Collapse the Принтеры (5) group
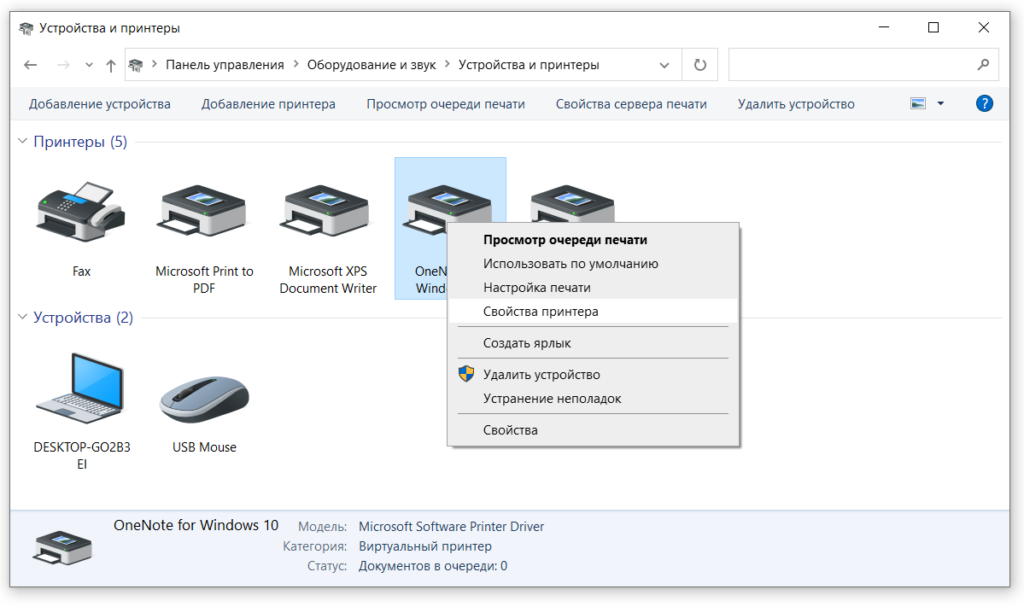This screenshot has height=607, width=1024. point(23,142)
